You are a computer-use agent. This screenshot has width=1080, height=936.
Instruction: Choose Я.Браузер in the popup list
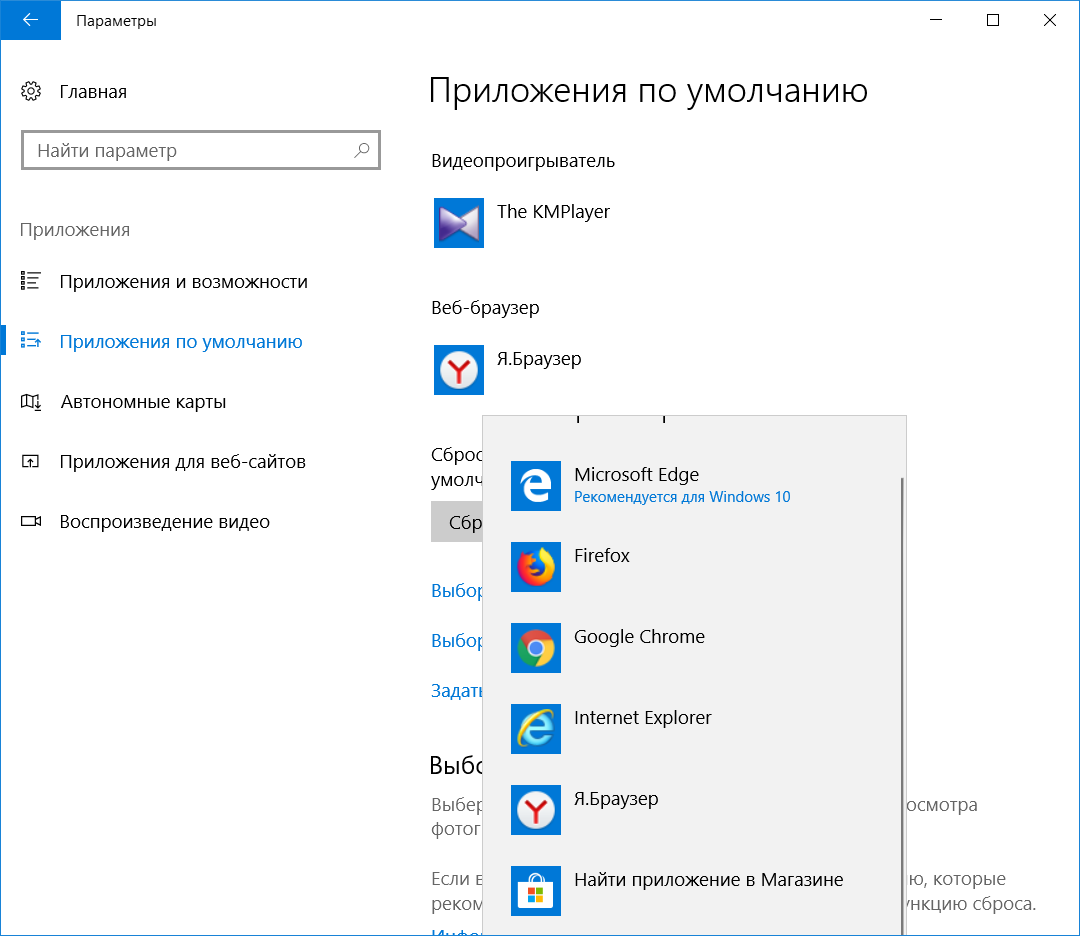coord(693,810)
